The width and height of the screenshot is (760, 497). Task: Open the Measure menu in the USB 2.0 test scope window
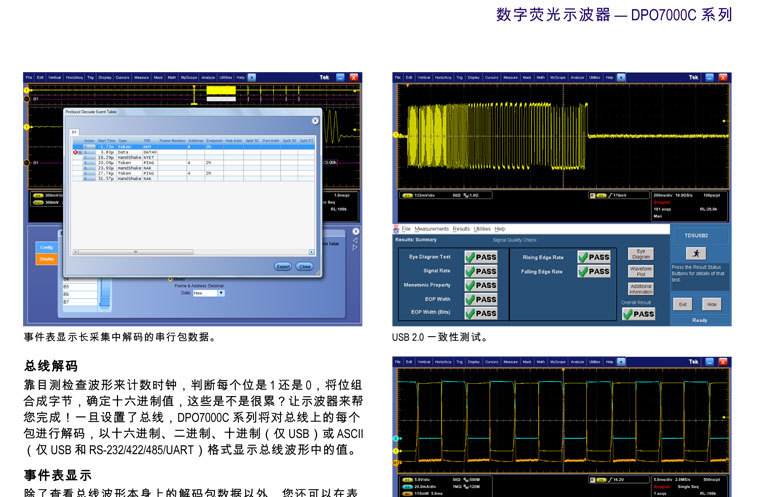click(510, 77)
